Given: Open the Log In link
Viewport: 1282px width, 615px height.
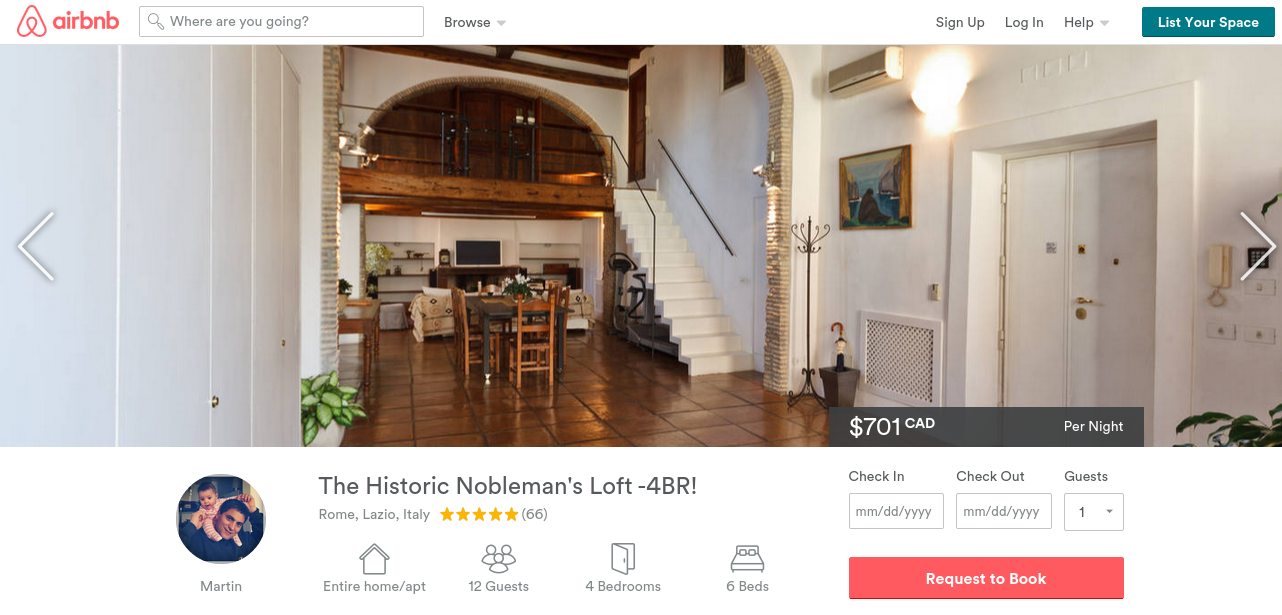Looking at the screenshot, I should pos(1024,22).
